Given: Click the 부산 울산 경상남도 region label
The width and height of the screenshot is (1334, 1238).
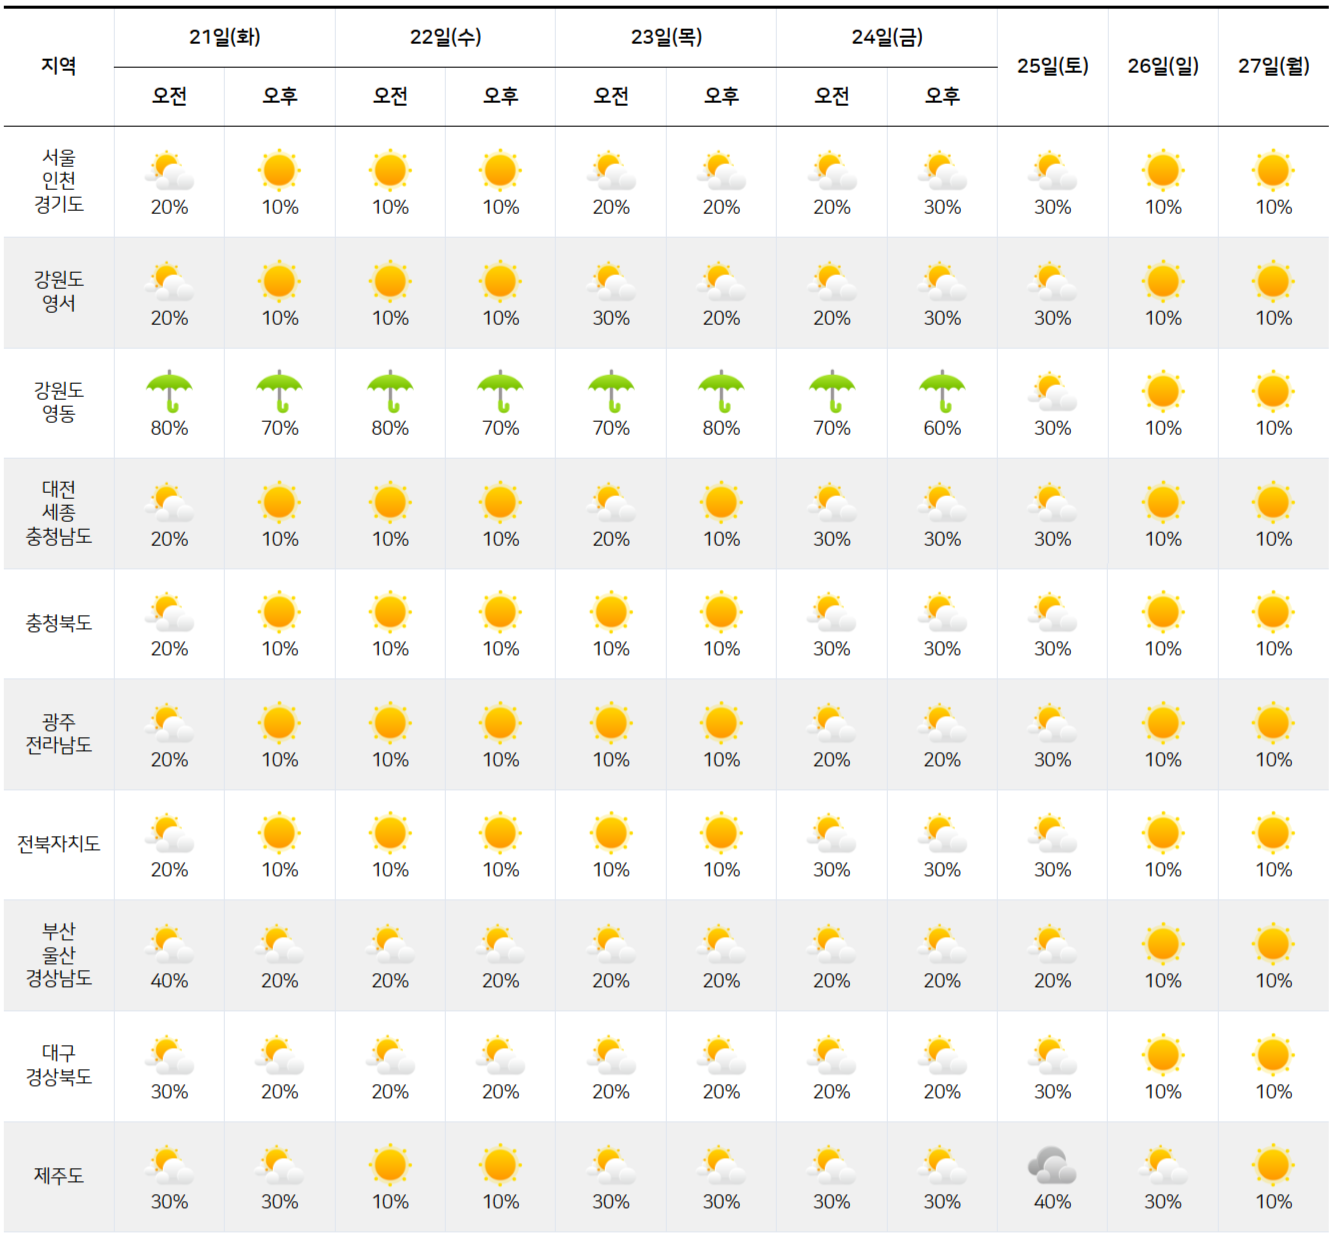Looking at the screenshot, I should pyautogui.click(x=59, y=955).
